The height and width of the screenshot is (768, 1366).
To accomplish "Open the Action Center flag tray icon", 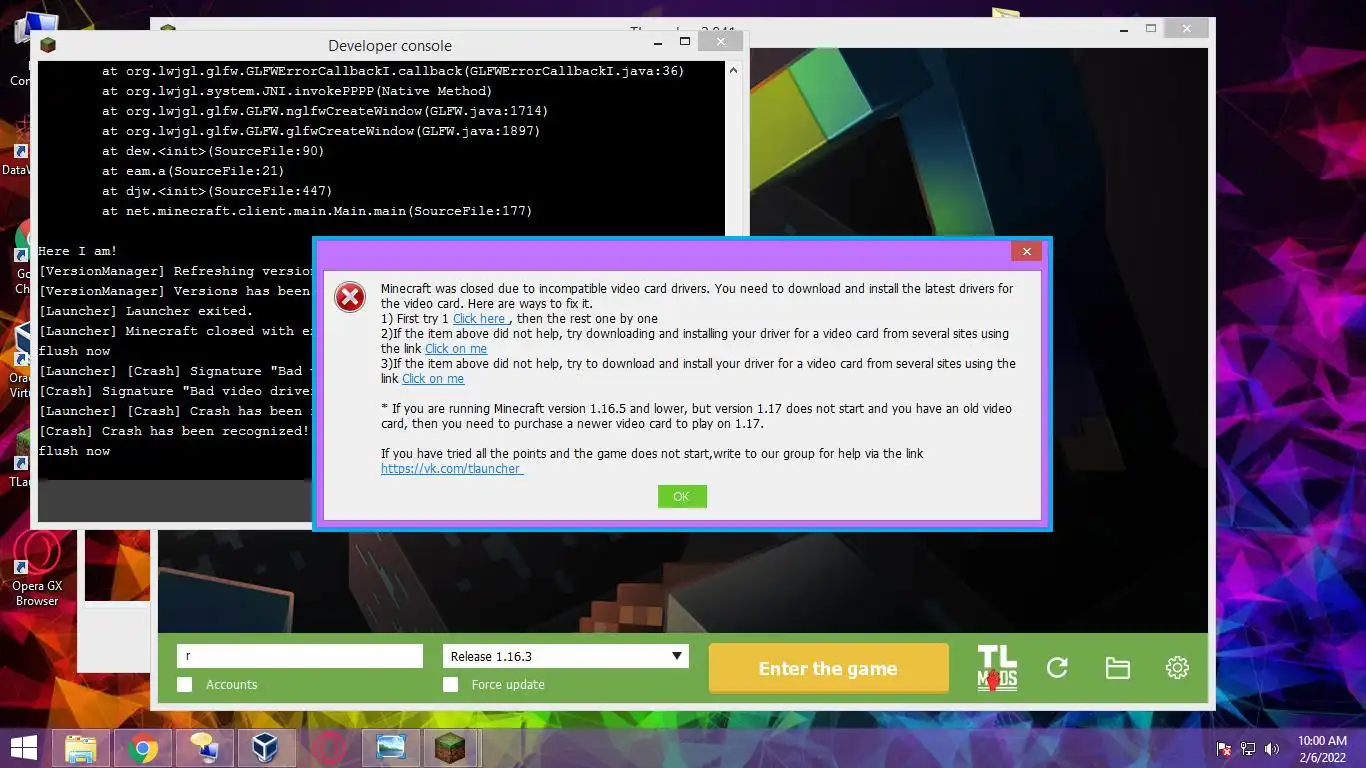I will [1224, 748].
